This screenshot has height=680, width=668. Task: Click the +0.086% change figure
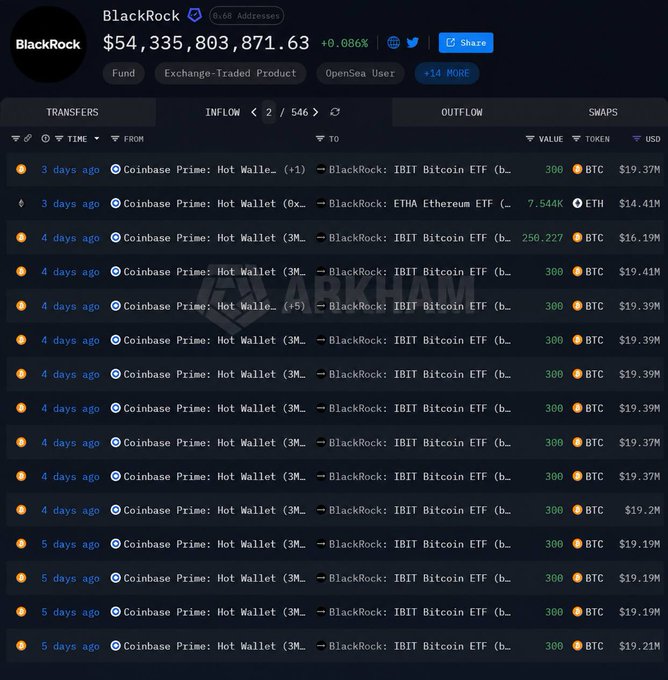344,43
